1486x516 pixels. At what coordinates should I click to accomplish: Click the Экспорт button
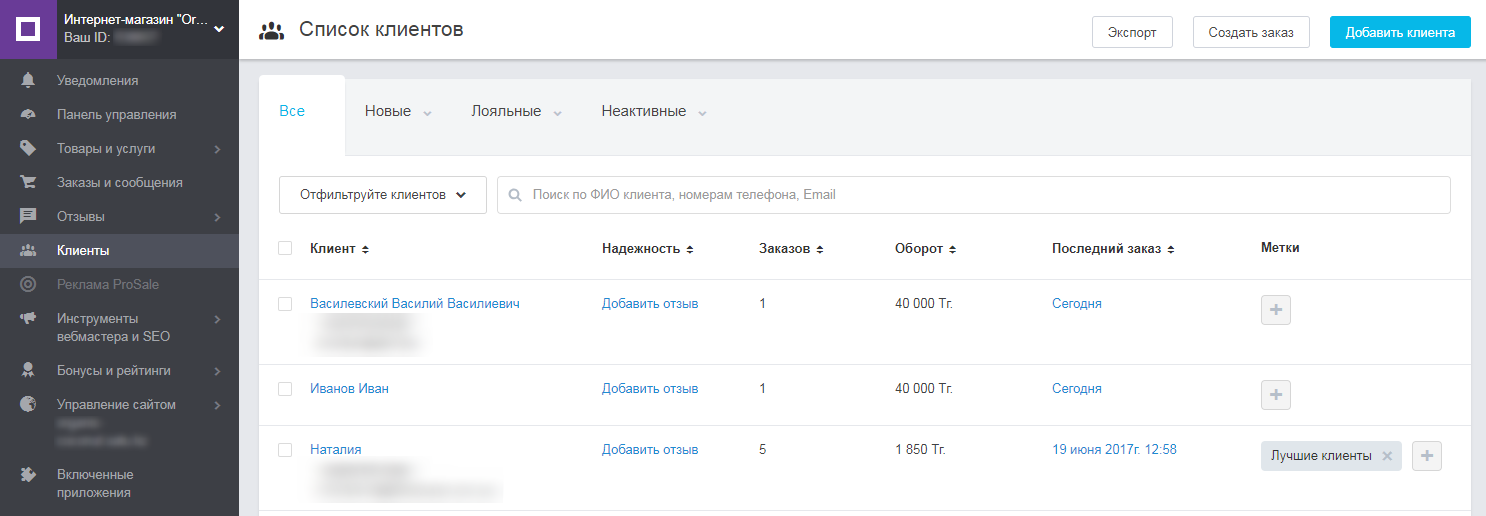pos(1131,32)
